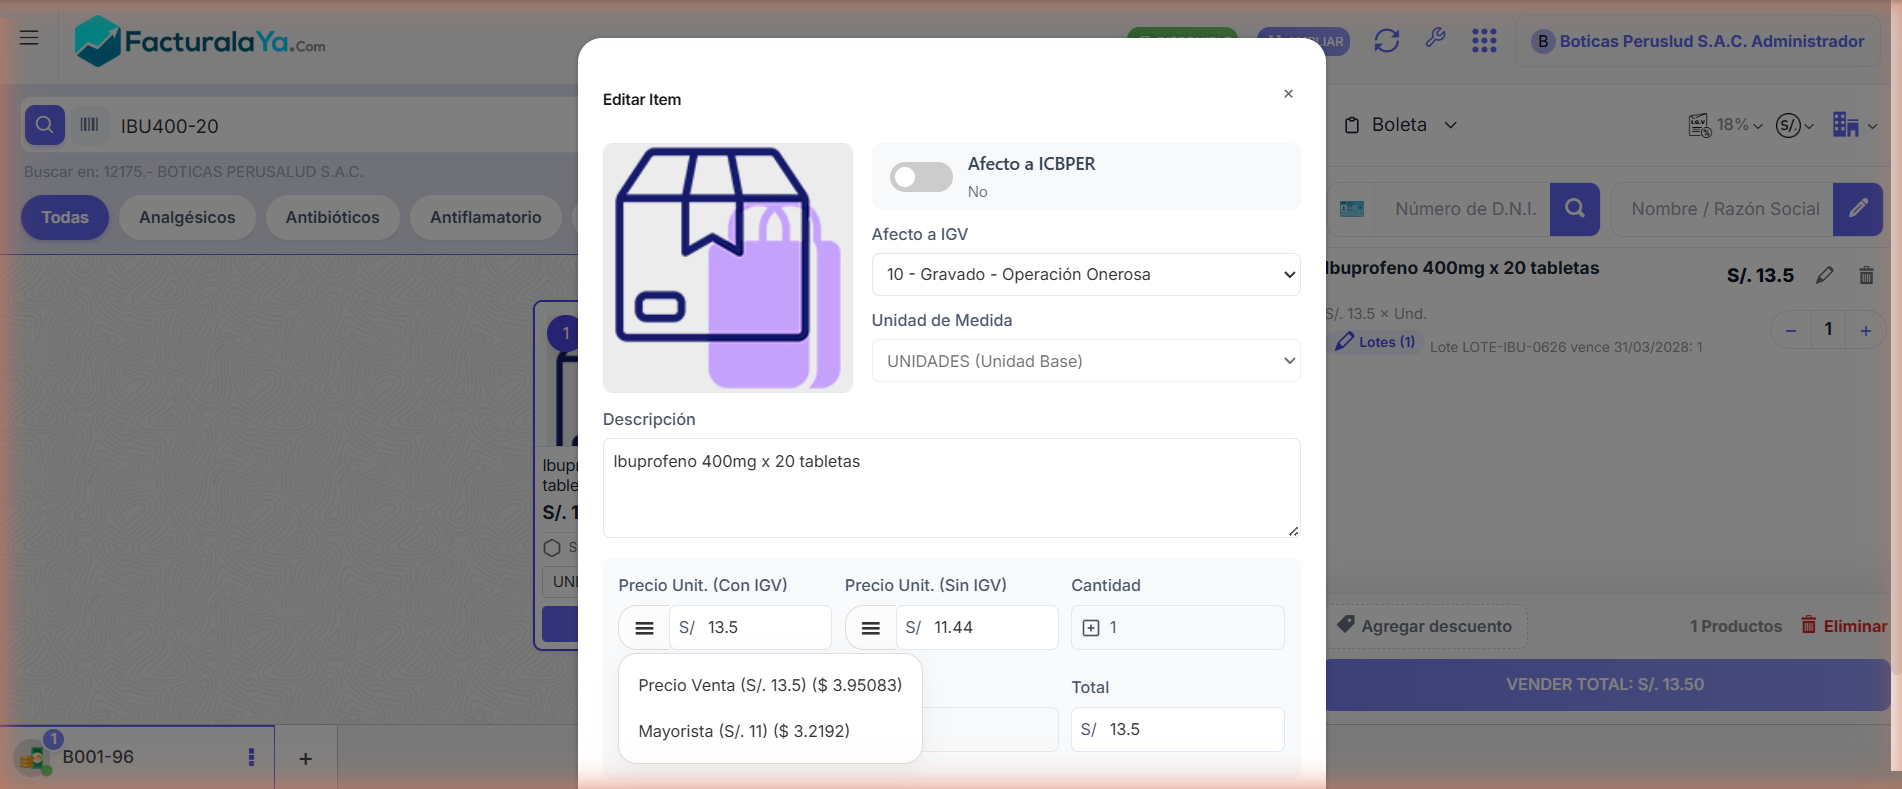This screenshot has width=1902, height=789.
Task: Edit the Ibuprofeno cart item pencil
Action: tap(1825, 275)
